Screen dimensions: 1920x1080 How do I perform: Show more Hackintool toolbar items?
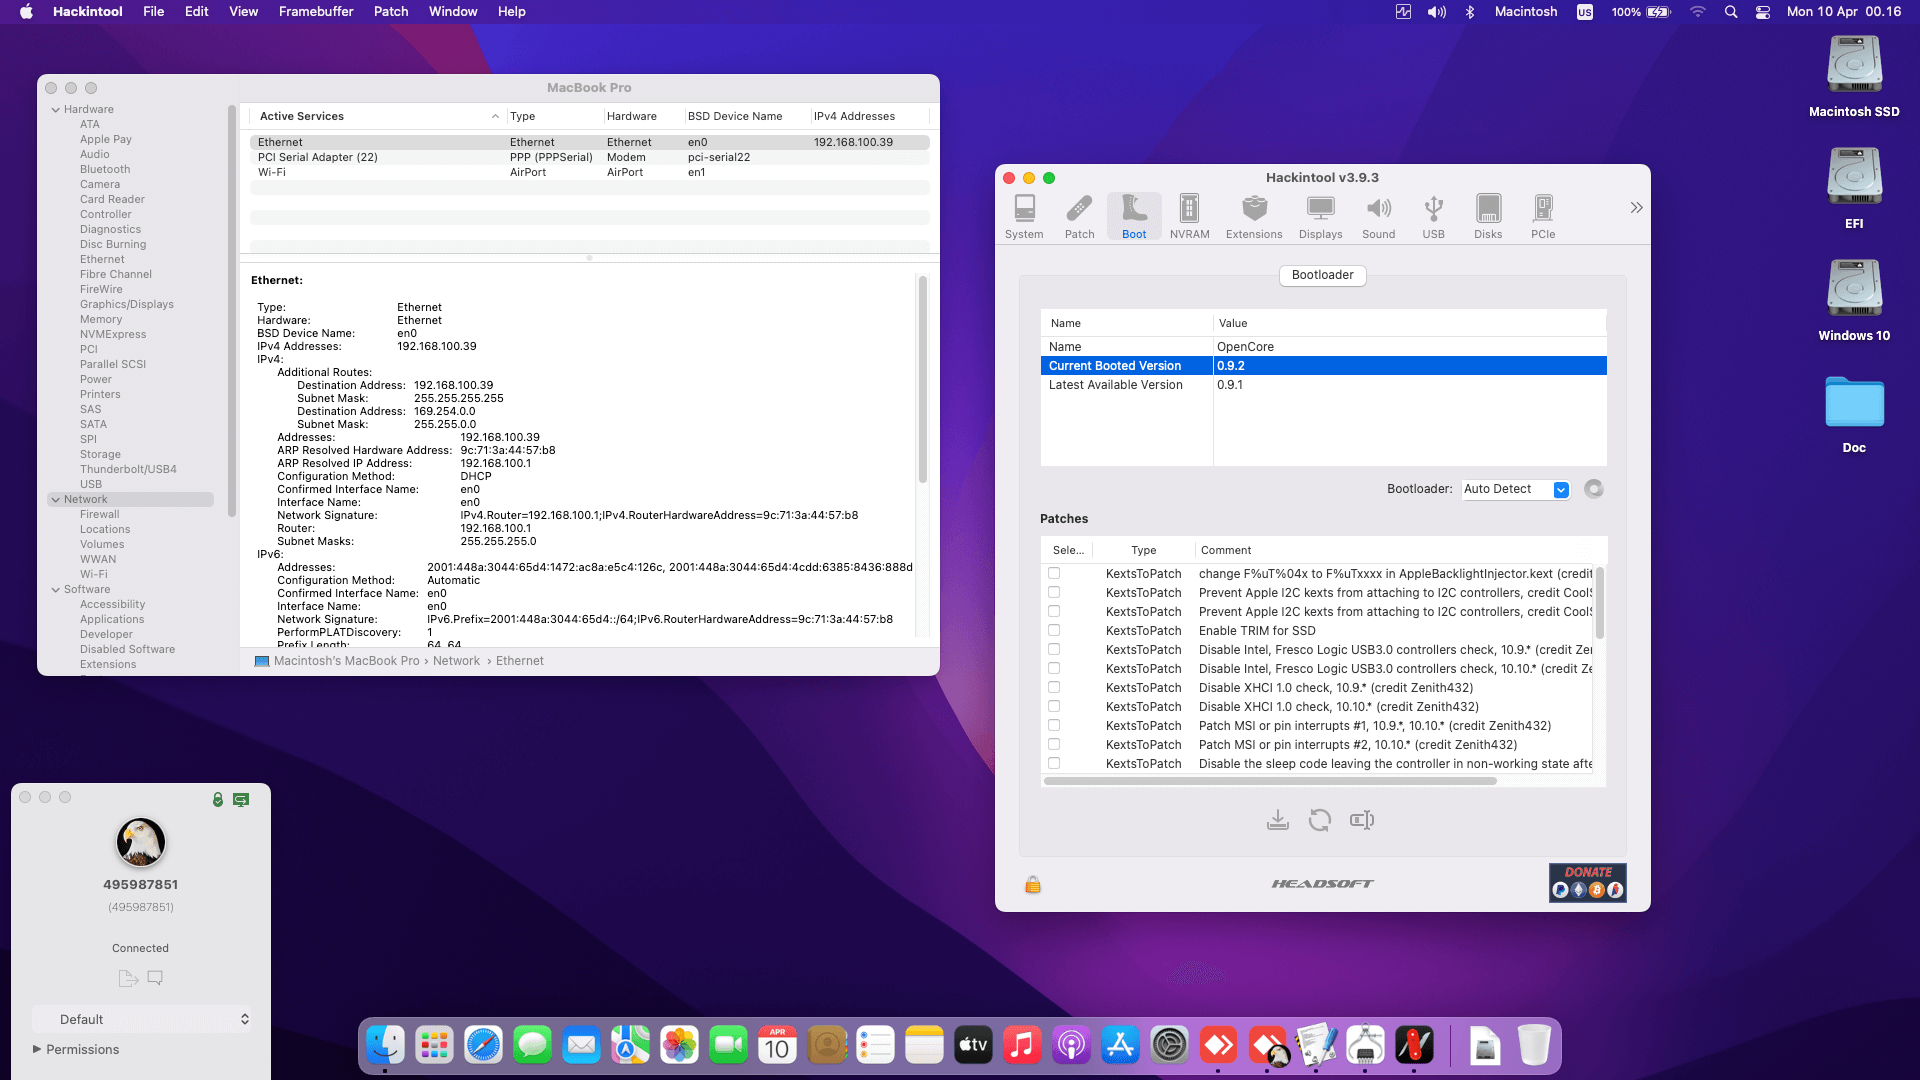1636,208
